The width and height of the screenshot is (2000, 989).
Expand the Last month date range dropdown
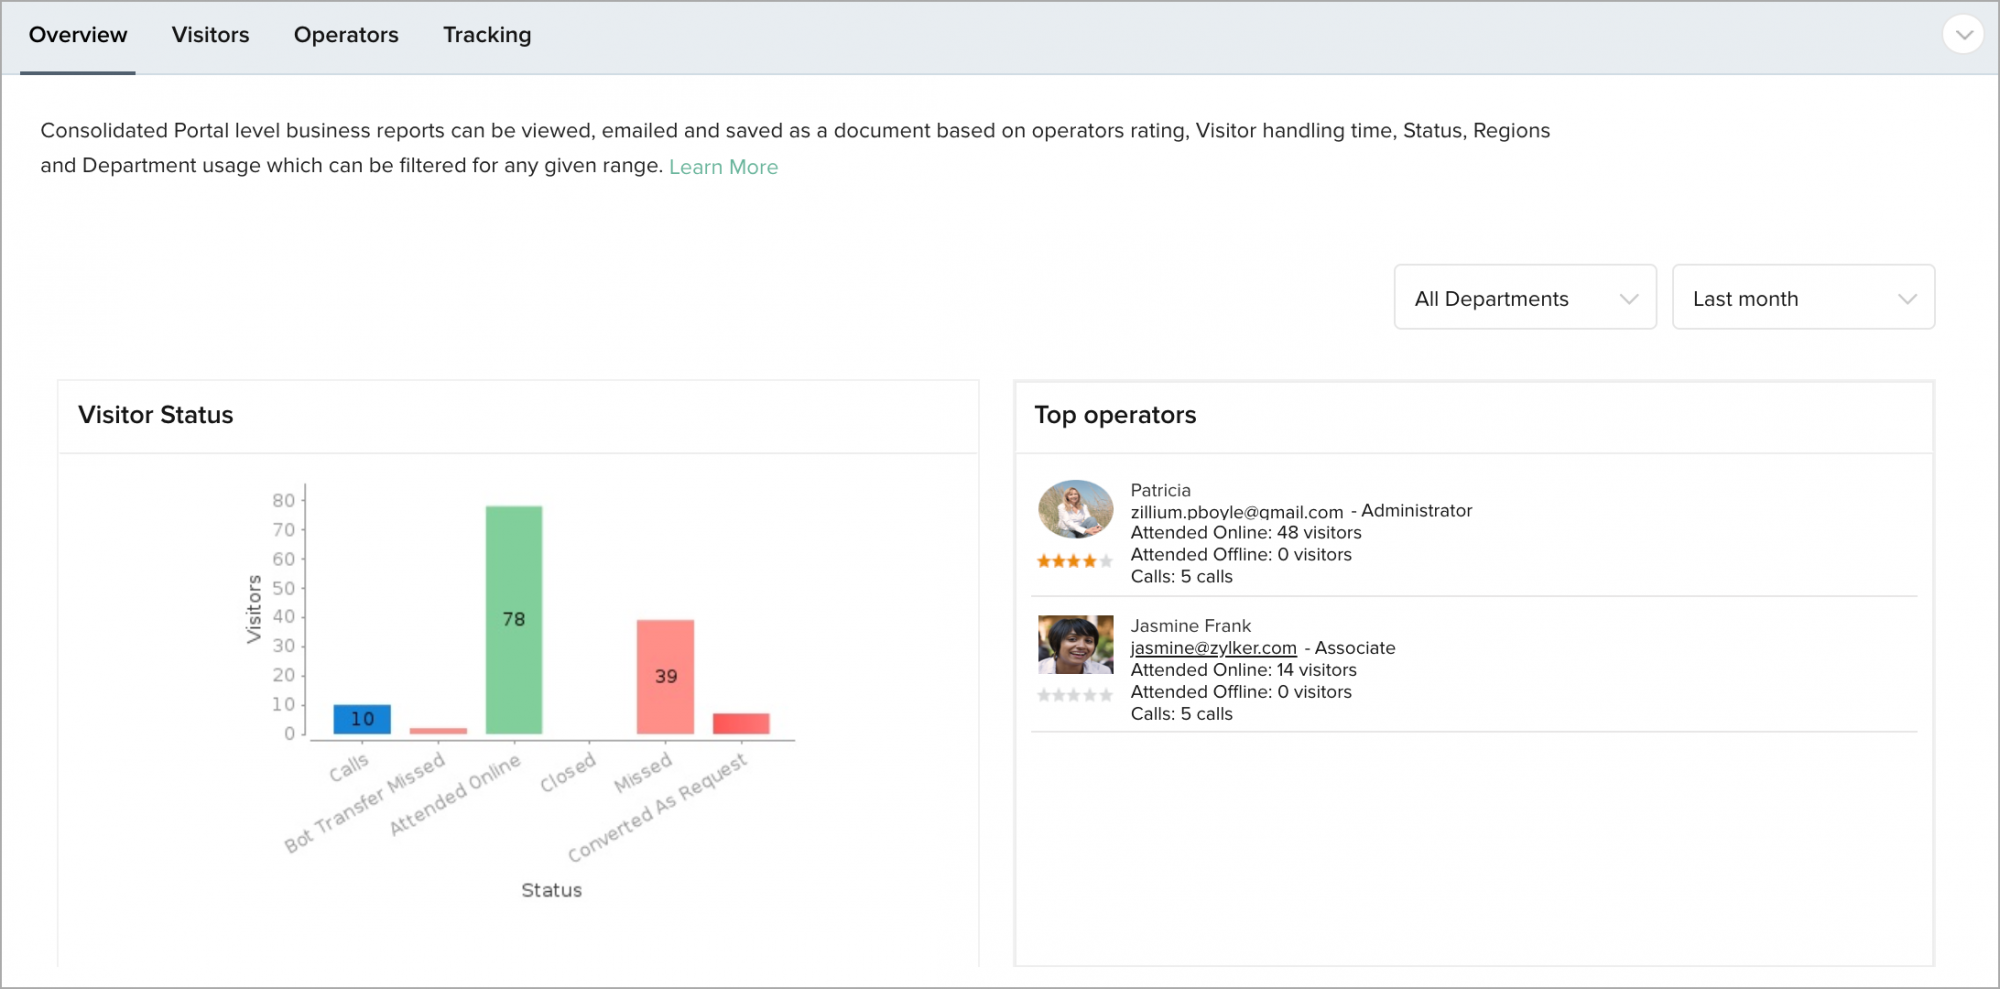[1803, 298]
